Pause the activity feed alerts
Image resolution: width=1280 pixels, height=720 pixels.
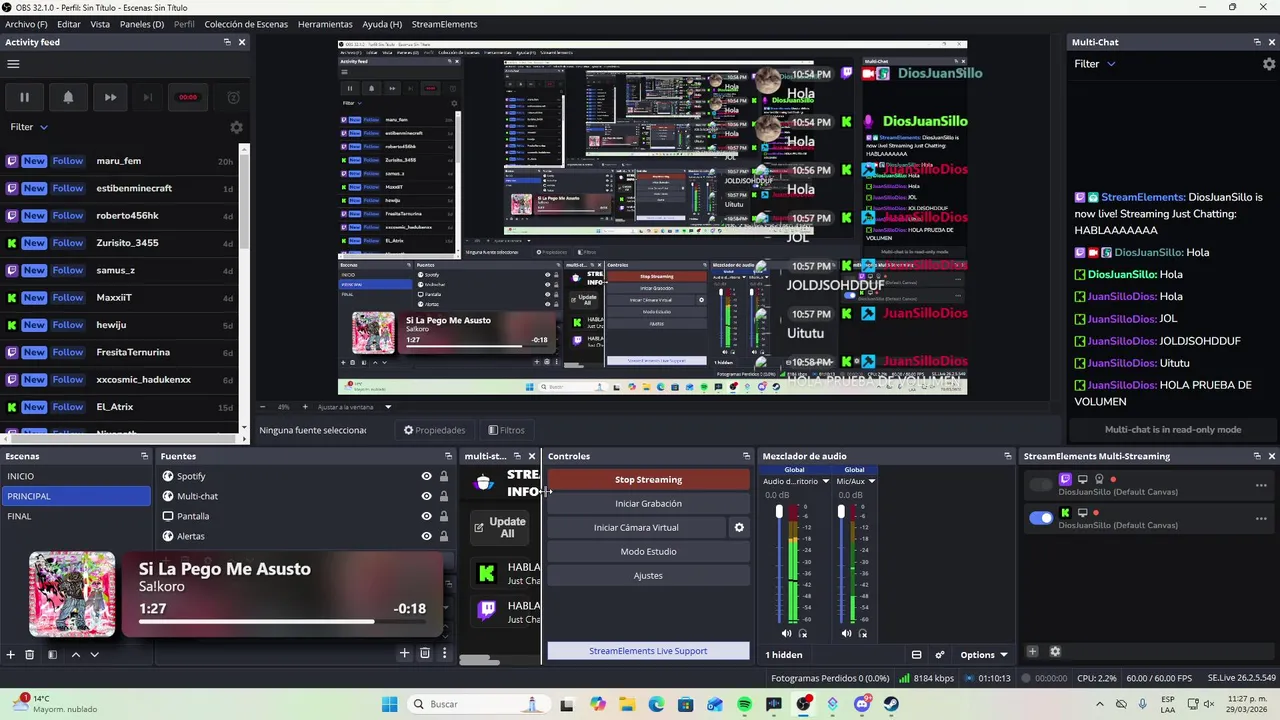click(x=24, y=97)
